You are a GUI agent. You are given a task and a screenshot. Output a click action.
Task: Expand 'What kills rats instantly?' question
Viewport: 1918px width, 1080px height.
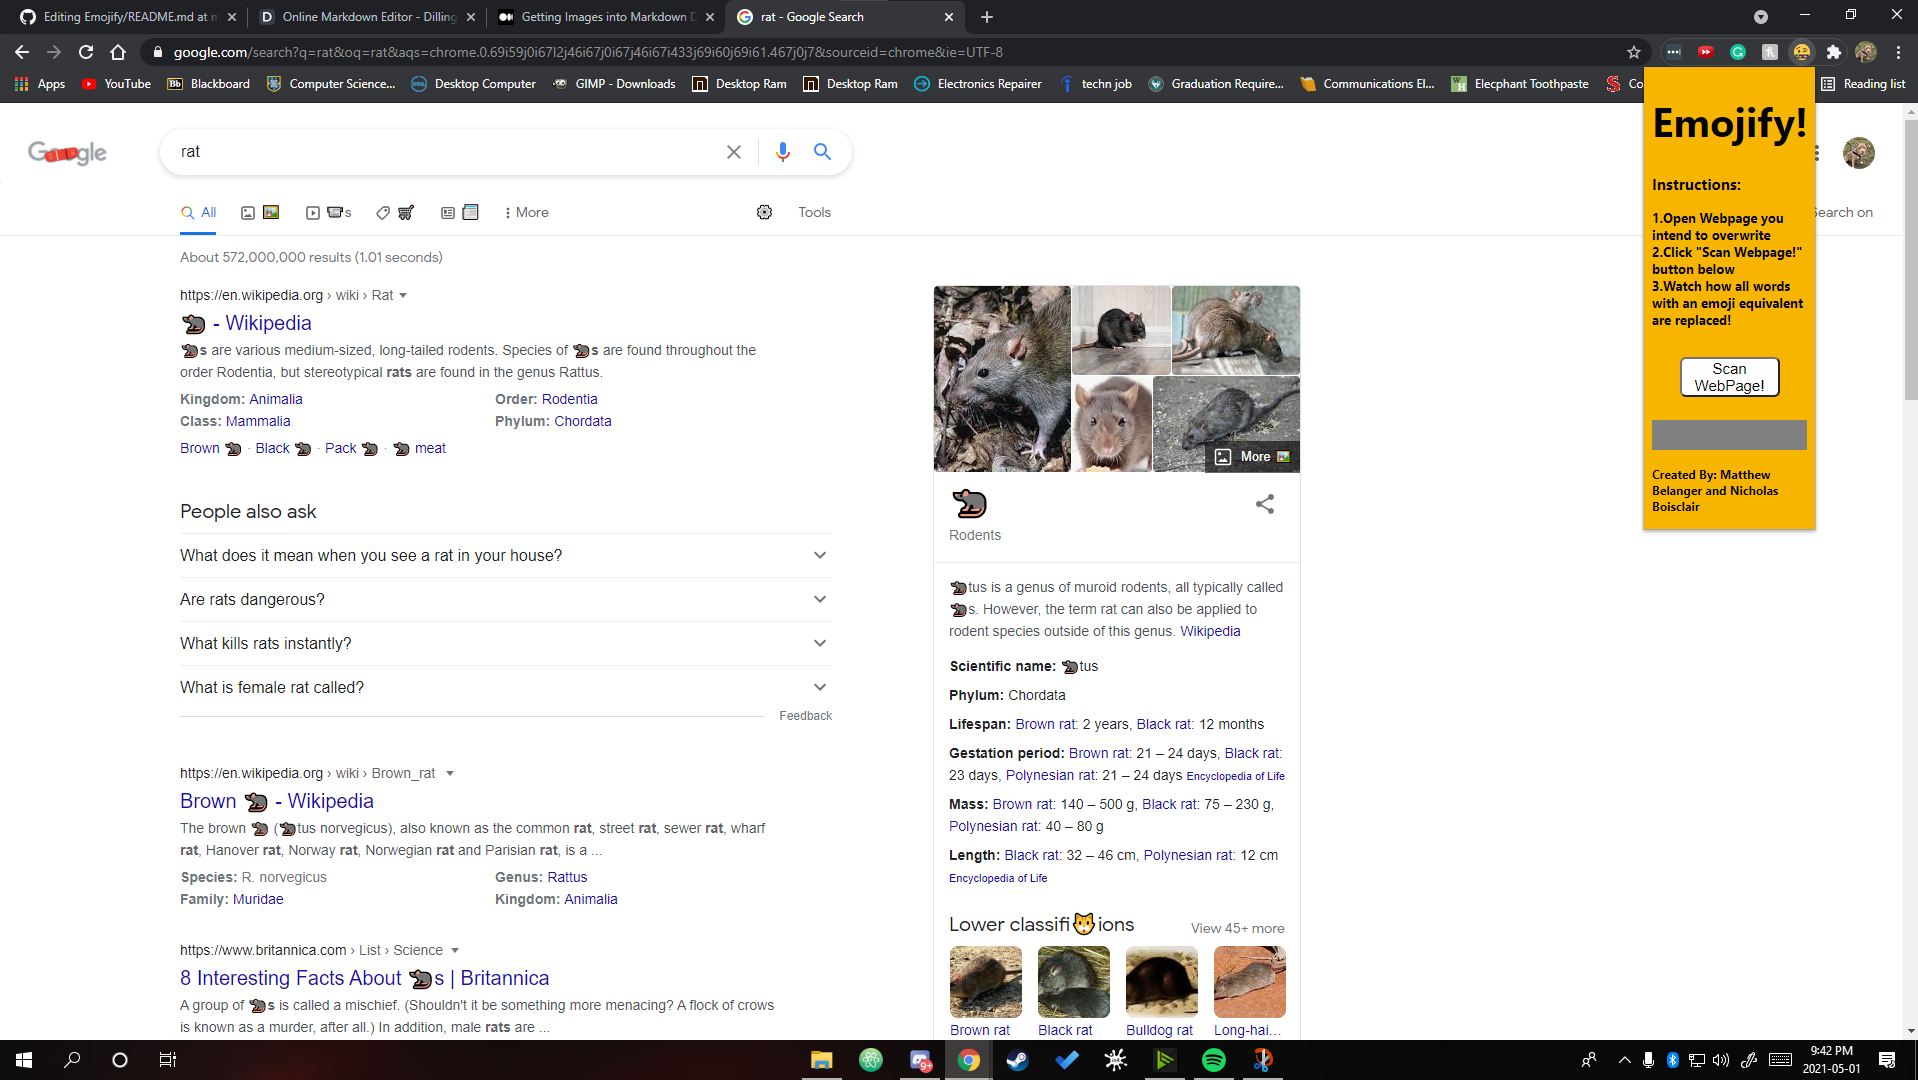[x=505, y=643]
